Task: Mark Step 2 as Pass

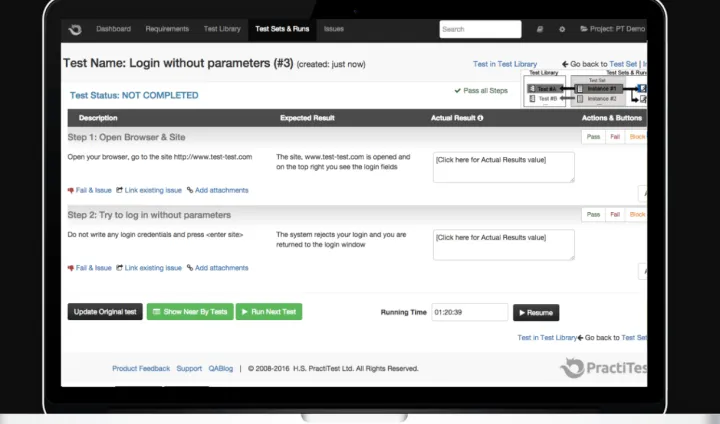Action: 593,215
